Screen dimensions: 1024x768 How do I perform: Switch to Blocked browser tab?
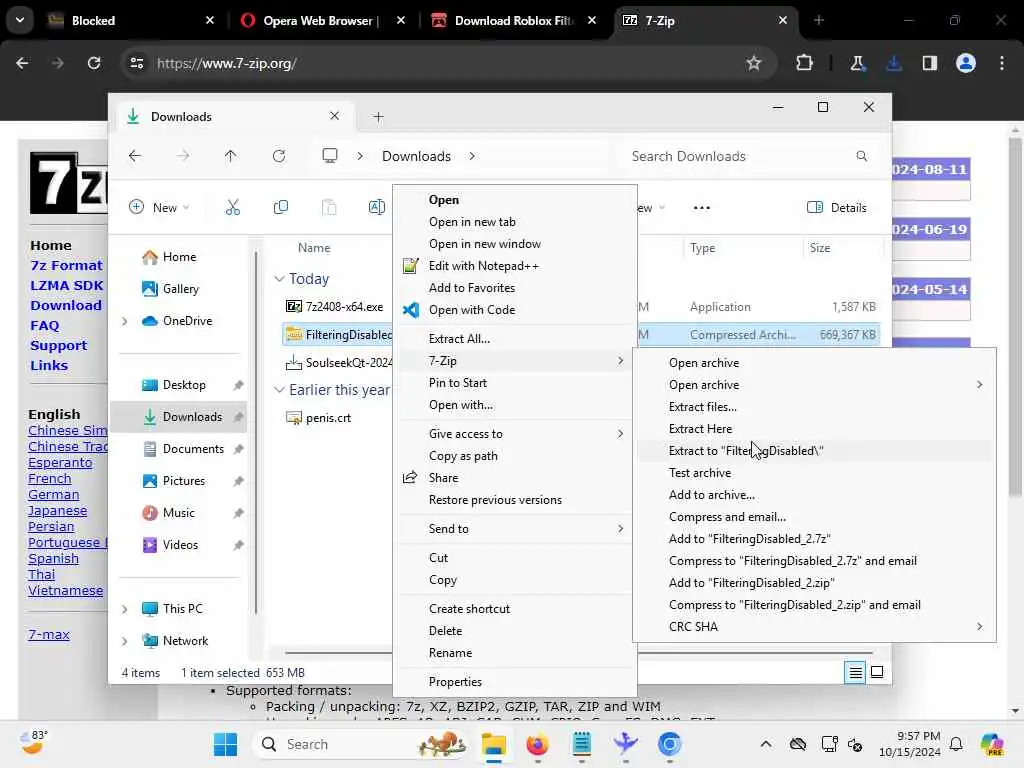pos(131,21)
